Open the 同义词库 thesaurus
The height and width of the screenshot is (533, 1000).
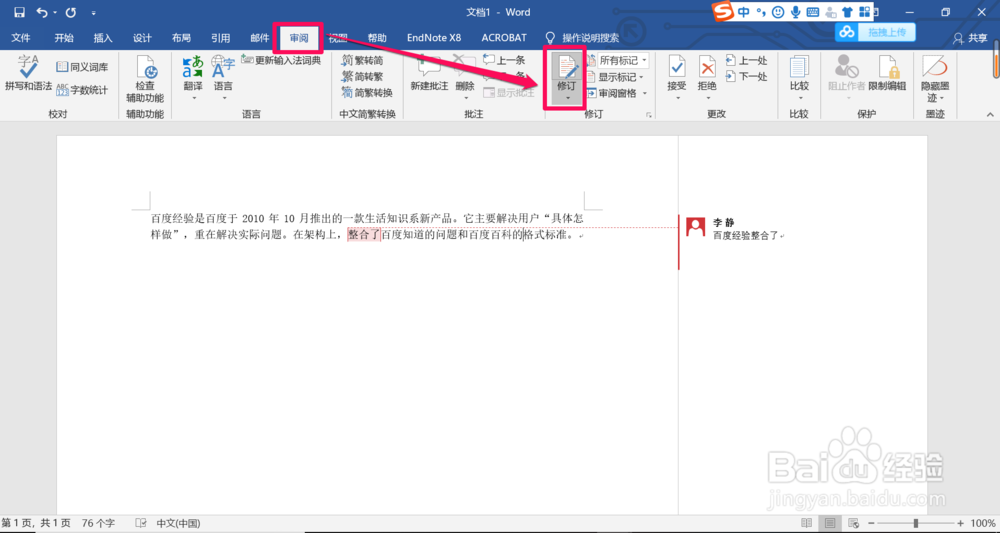click(x=82, y=67)
